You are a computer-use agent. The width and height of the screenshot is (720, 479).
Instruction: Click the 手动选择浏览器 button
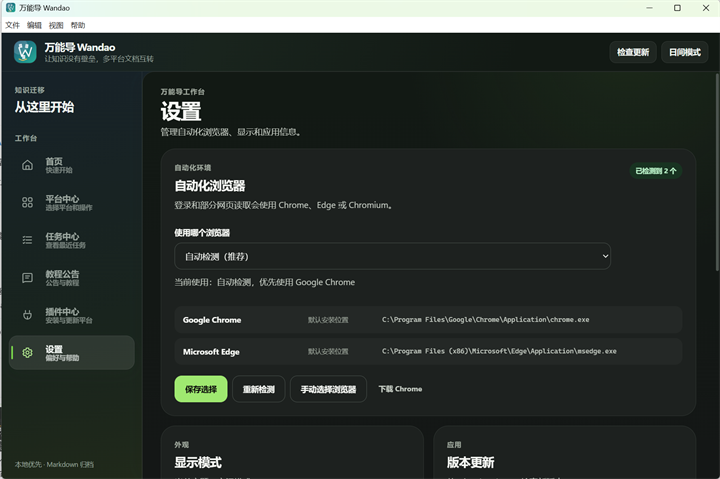[328, 389]
